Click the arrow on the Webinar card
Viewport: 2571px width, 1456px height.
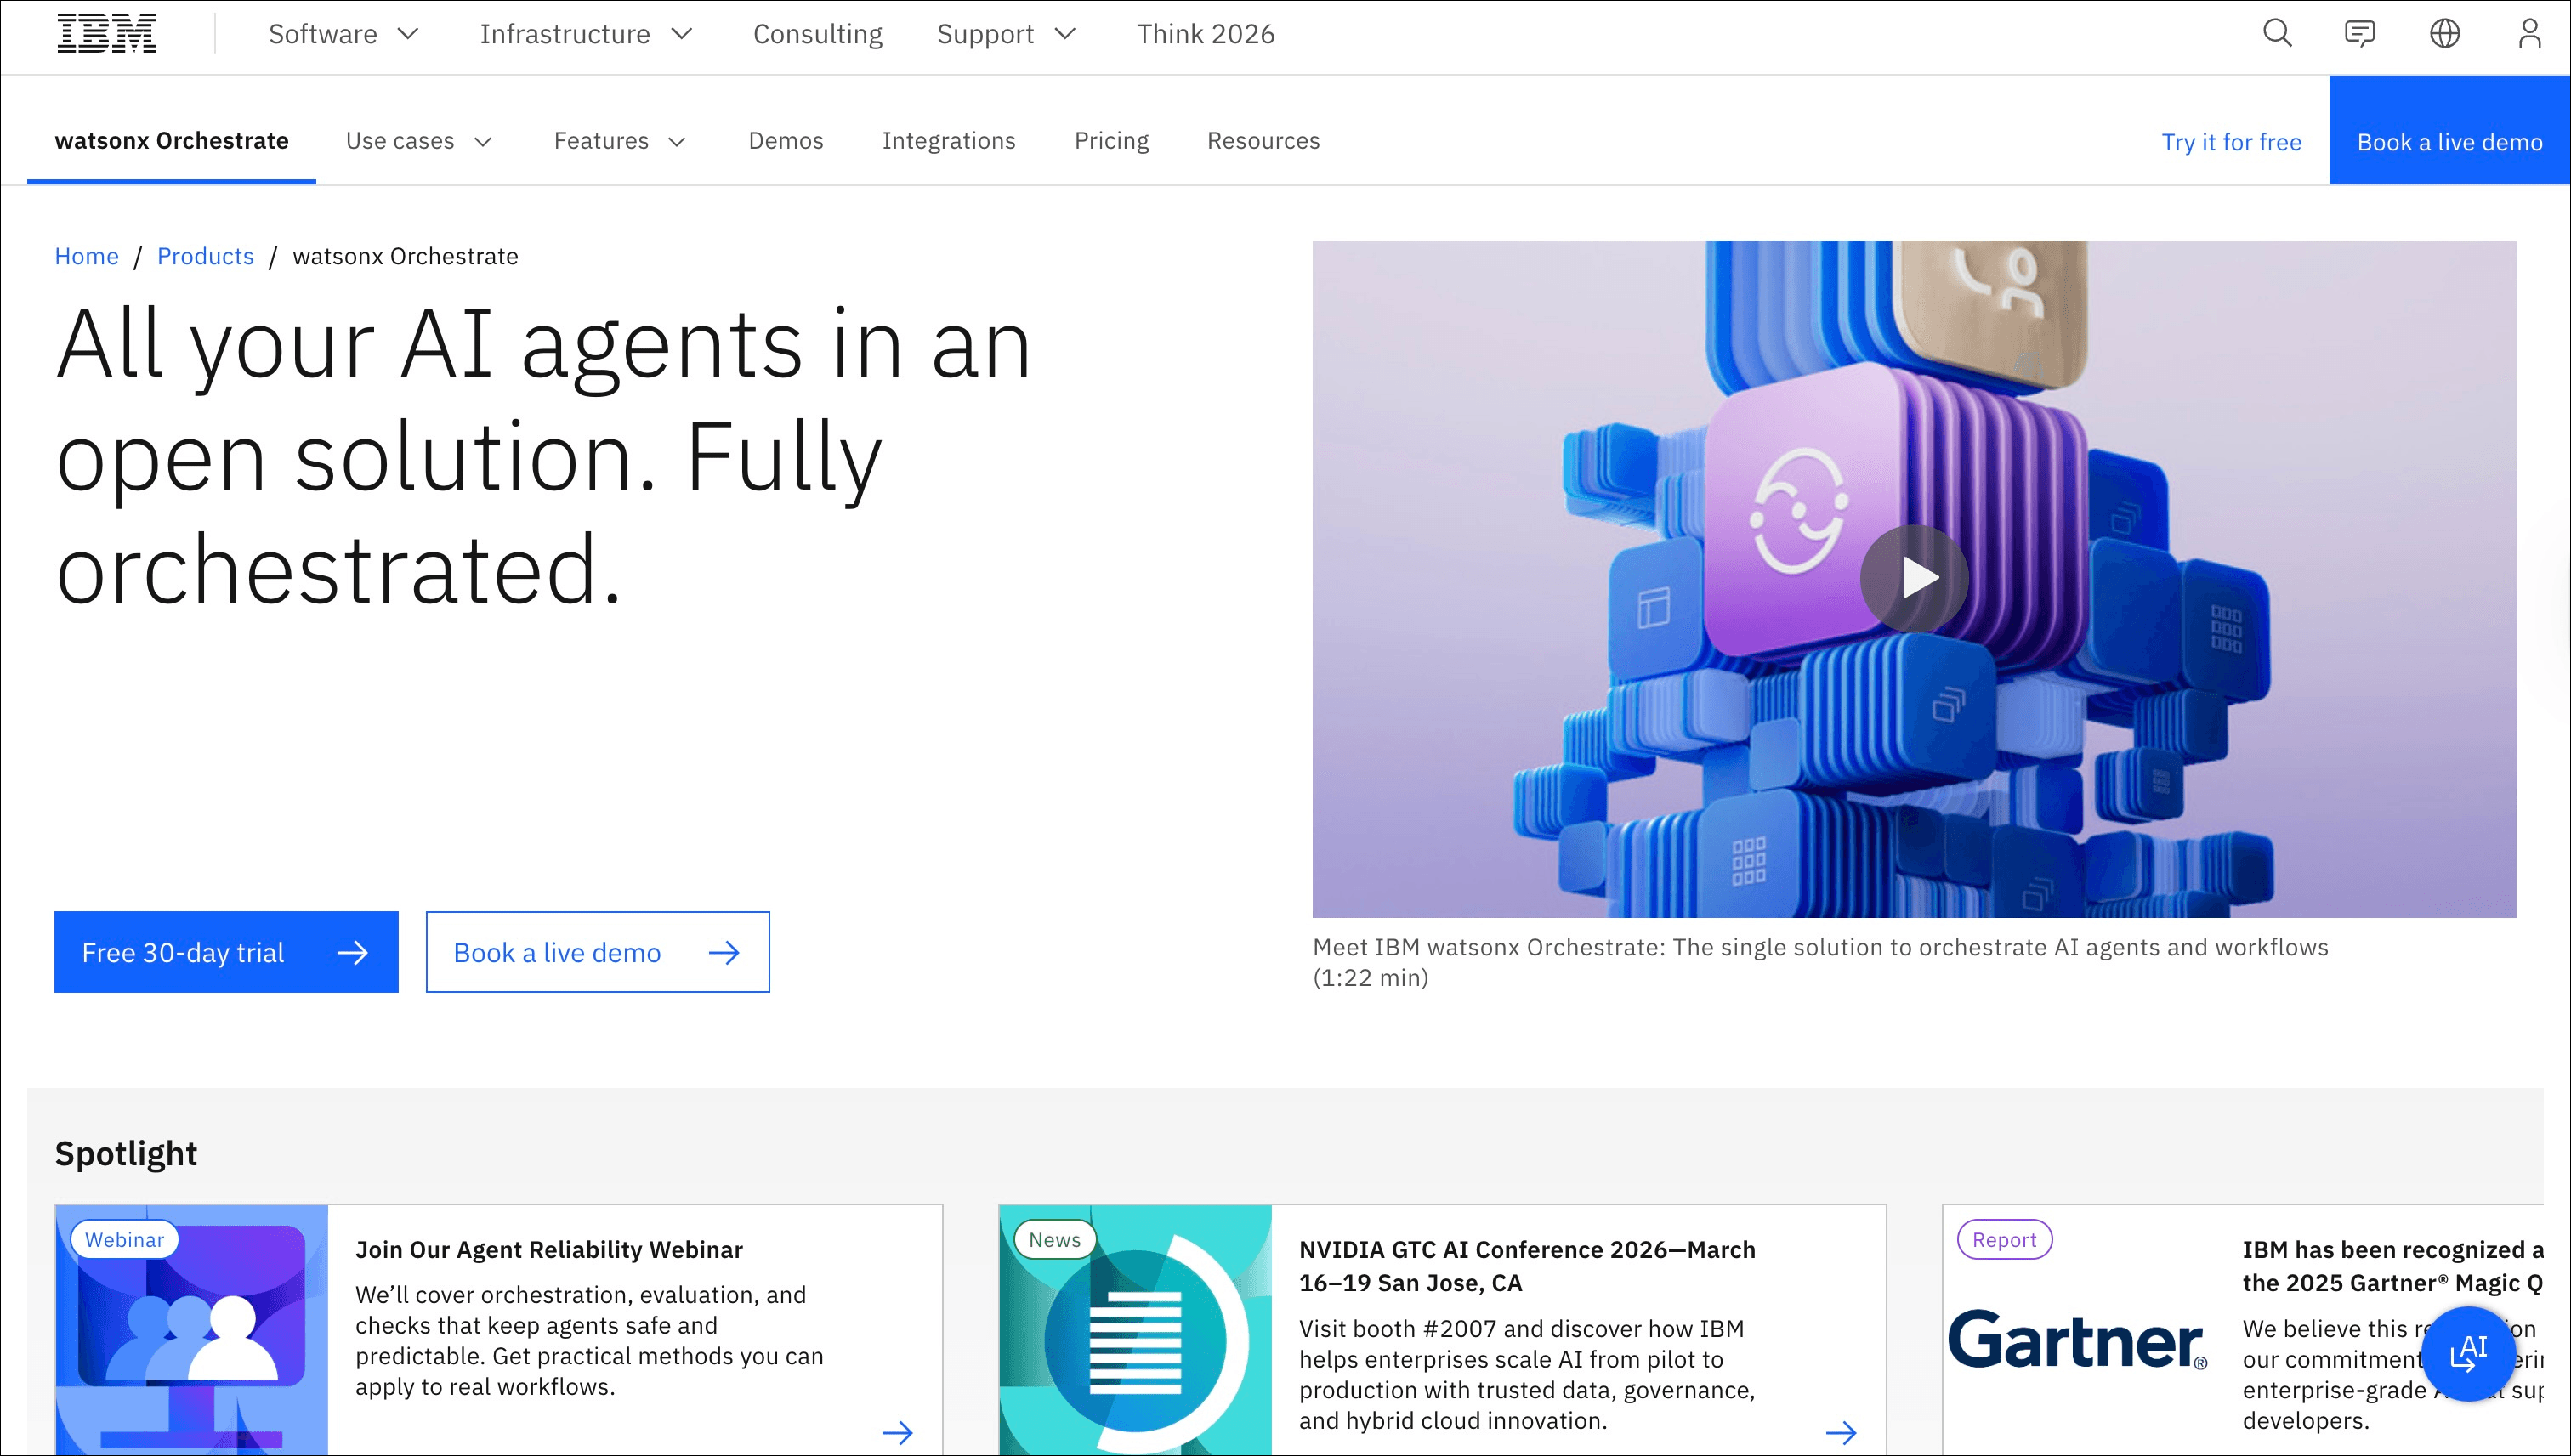point(897,1432)
